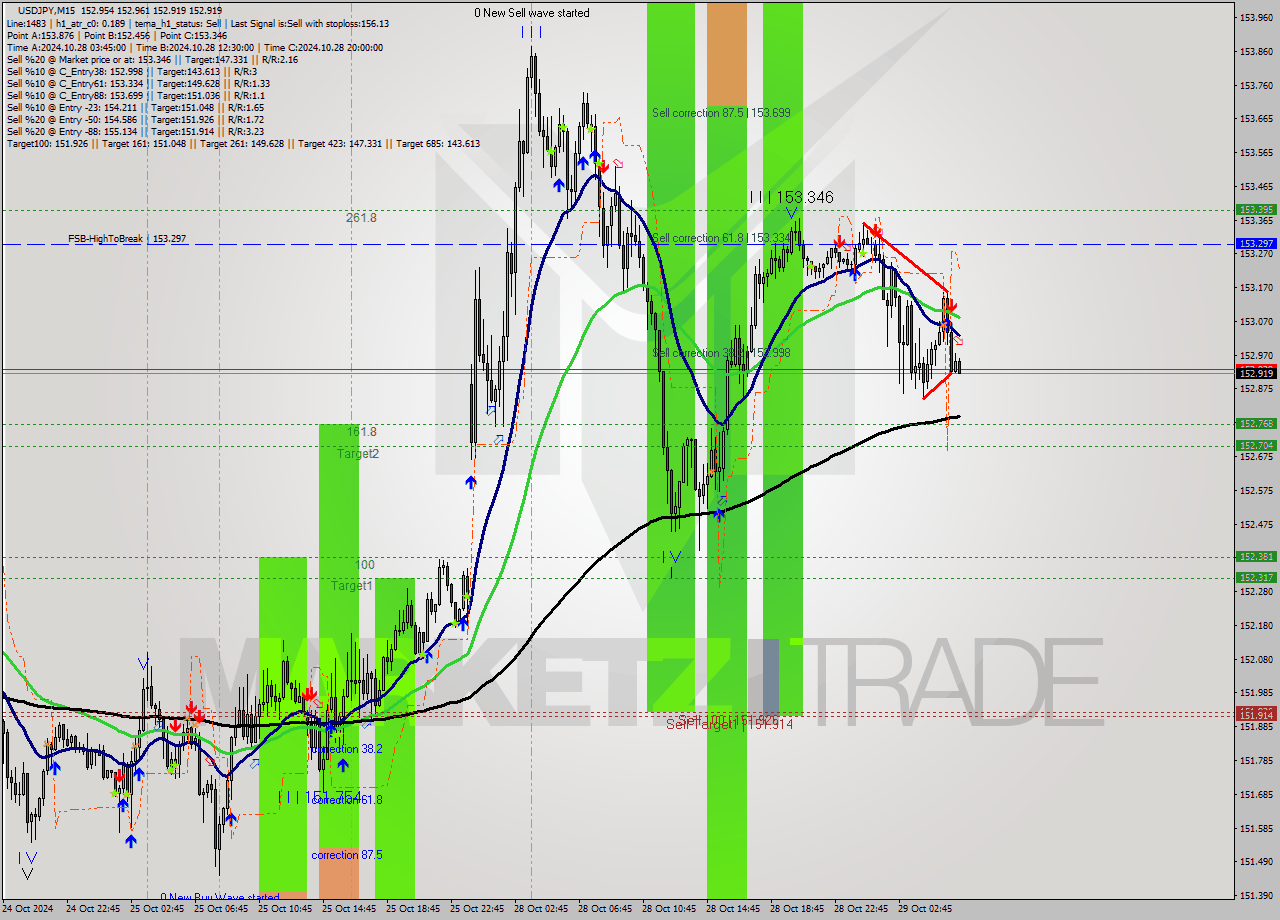Click the green 152.704 price tag
Viewport: 1280px width, 920px height.
[x=1256, y=446]
